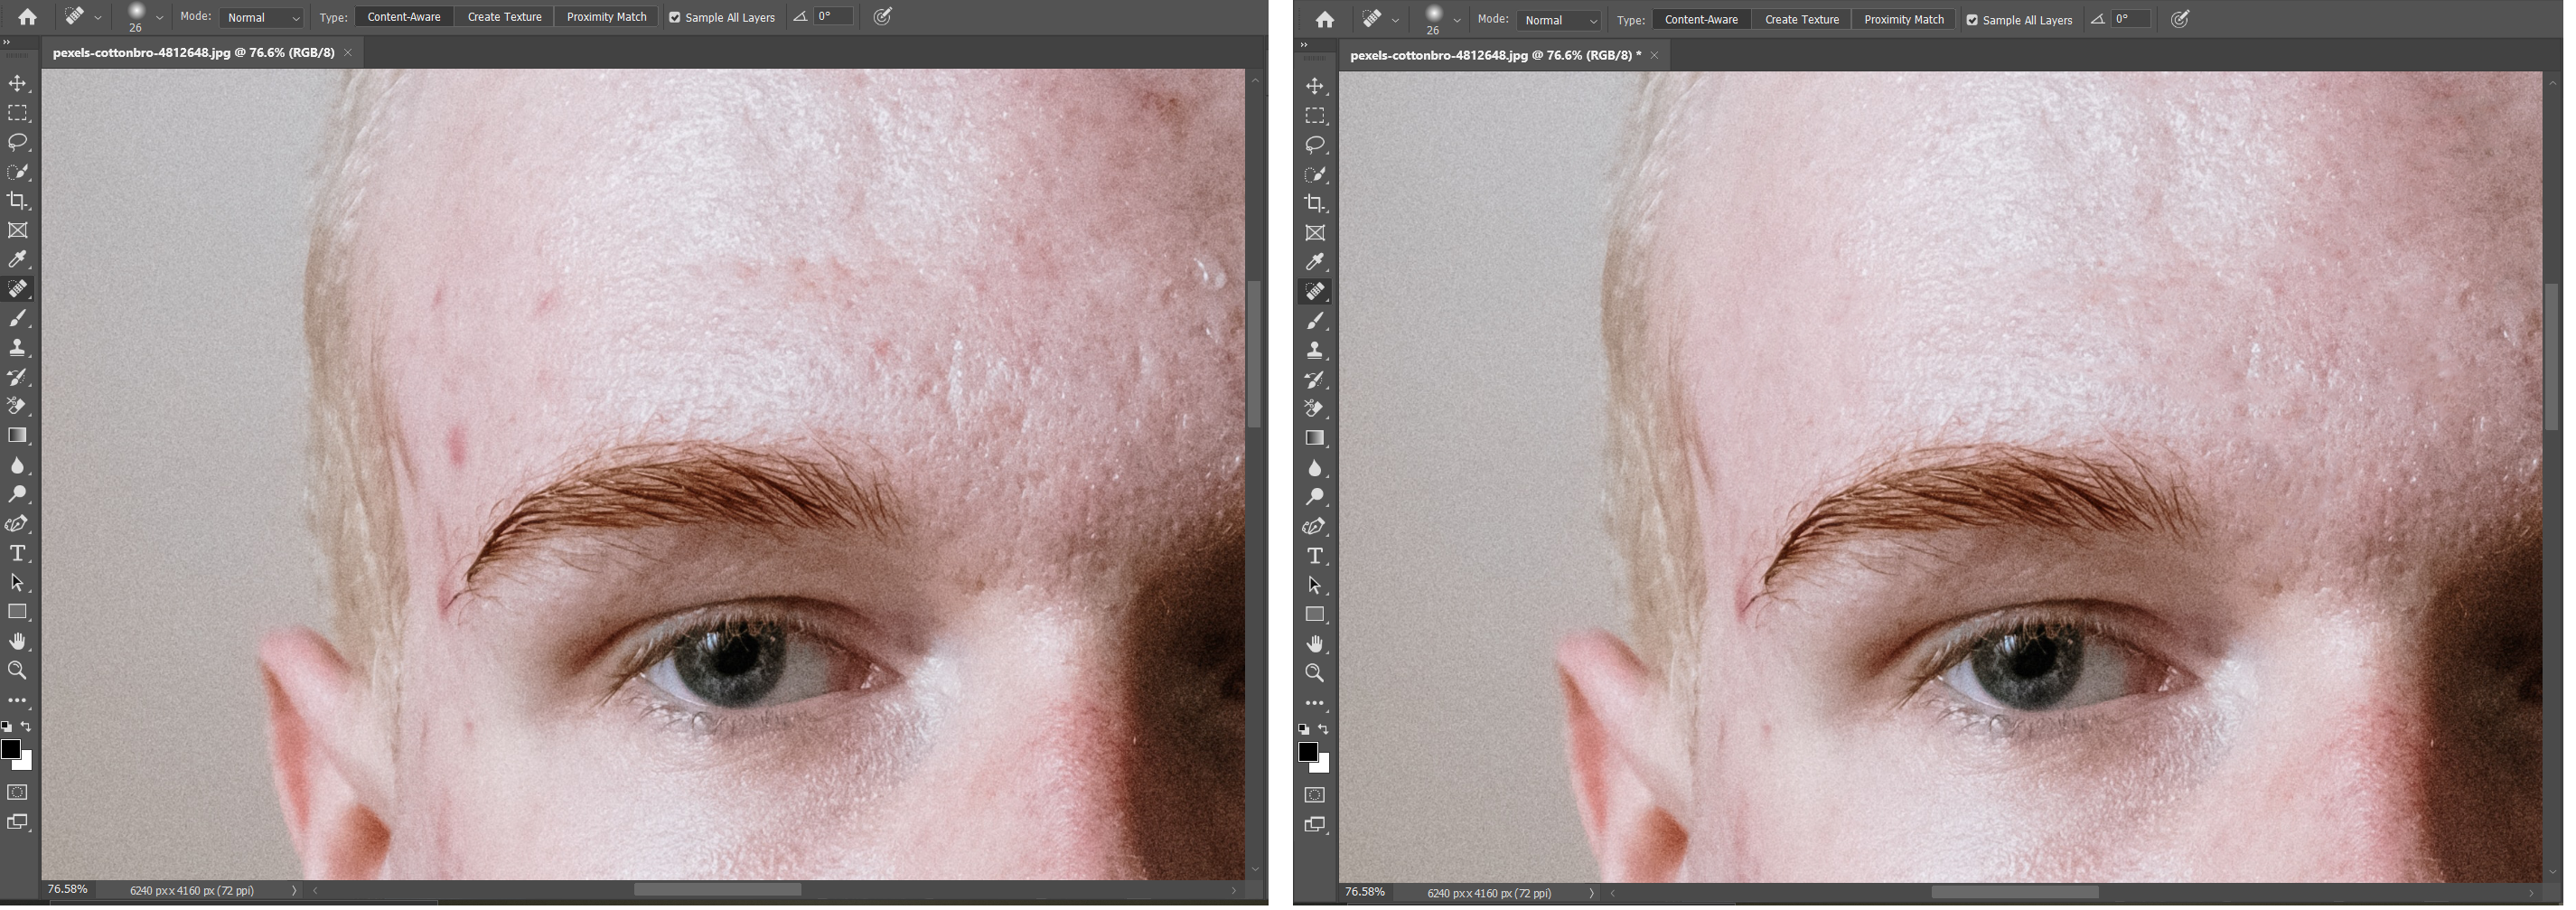Open tool preset picker arrow, right window
This screenshot has height=910, width=2576.
pyautogui.click(x=1394, y=20)
